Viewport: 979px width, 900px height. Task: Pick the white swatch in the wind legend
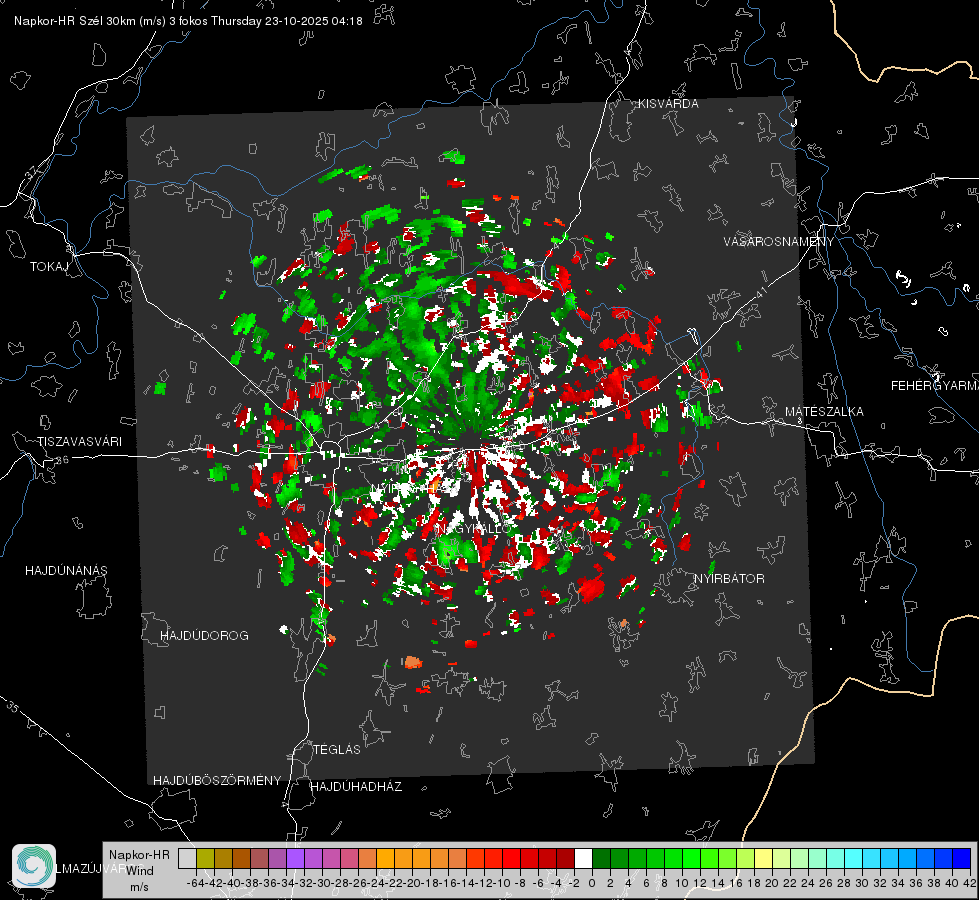click(x=583, y=858)
